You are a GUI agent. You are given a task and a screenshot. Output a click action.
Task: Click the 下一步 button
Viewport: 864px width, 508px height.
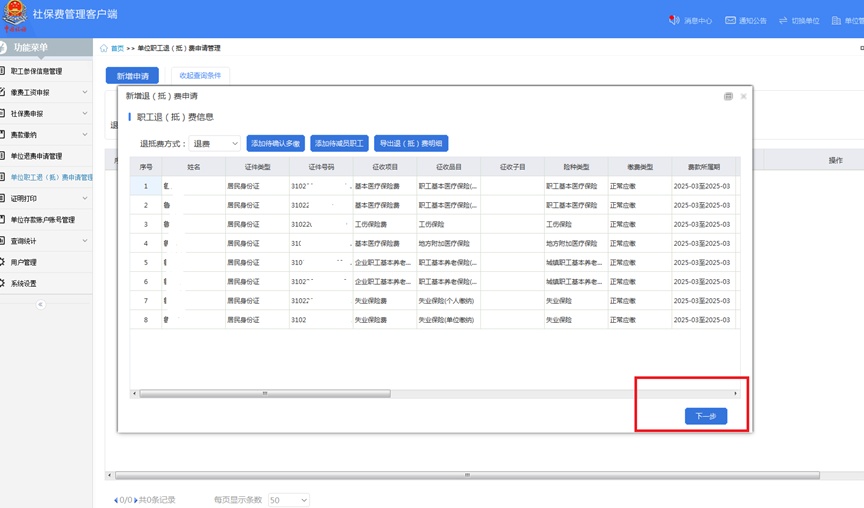[706, 416]
